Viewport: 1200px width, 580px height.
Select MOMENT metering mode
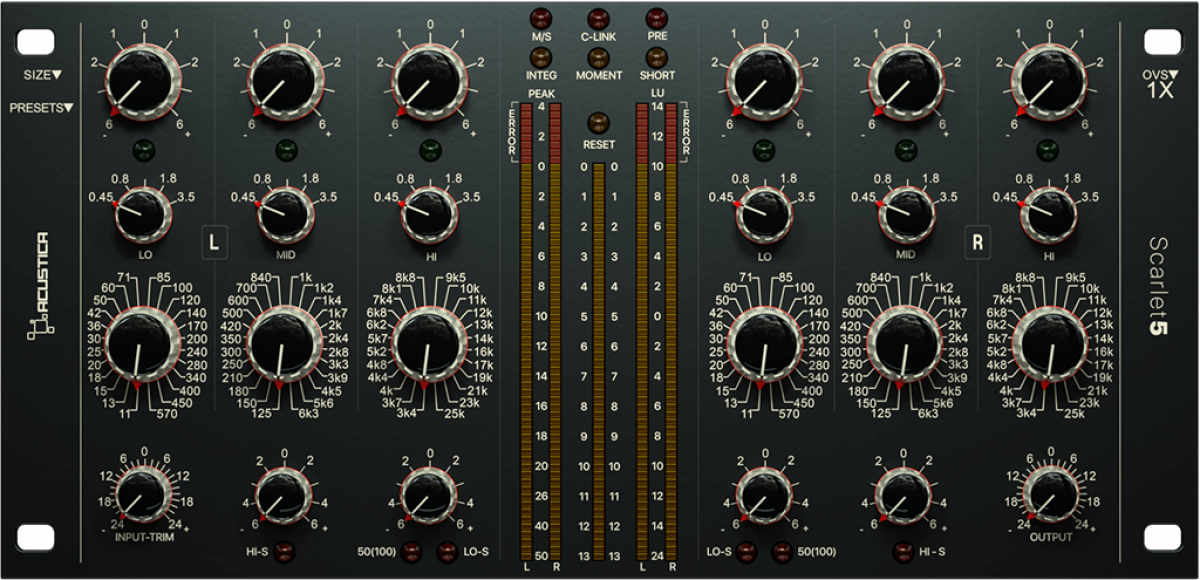pos(597,58)
